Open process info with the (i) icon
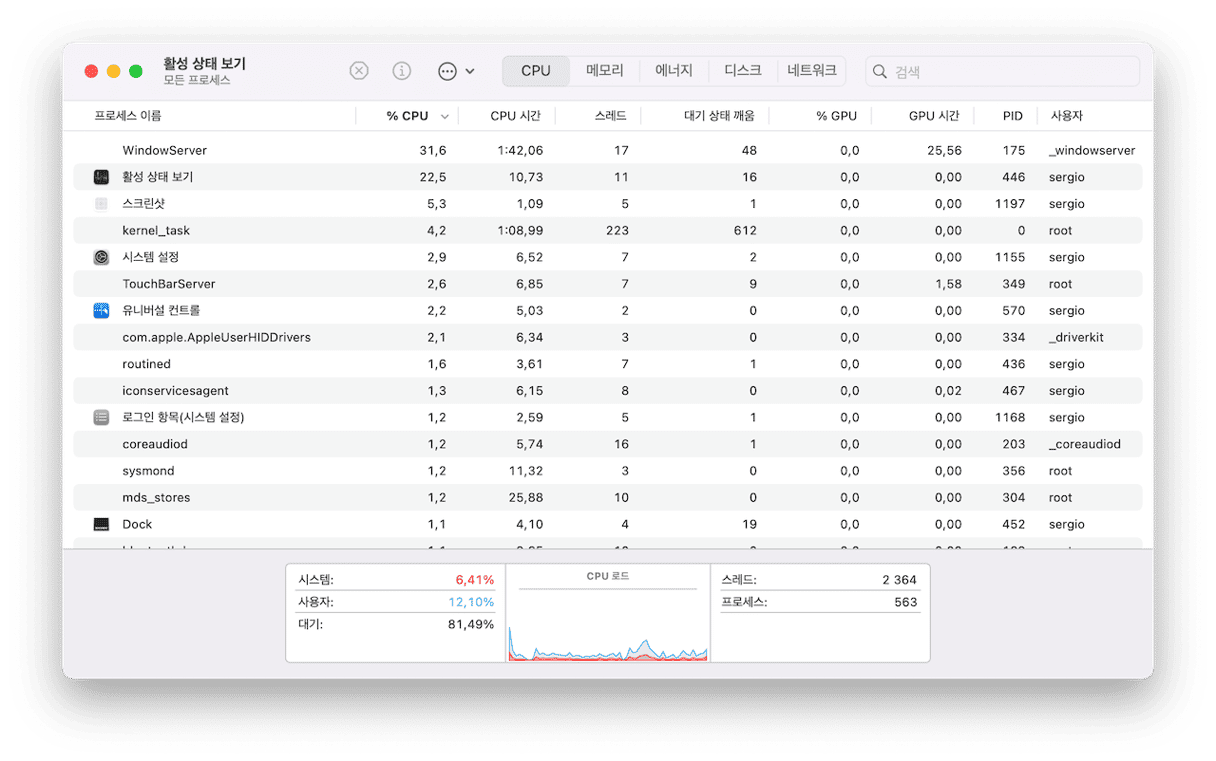Viewport: 1216px width, 761px height. pyautogui.click(x=402, y=71)
